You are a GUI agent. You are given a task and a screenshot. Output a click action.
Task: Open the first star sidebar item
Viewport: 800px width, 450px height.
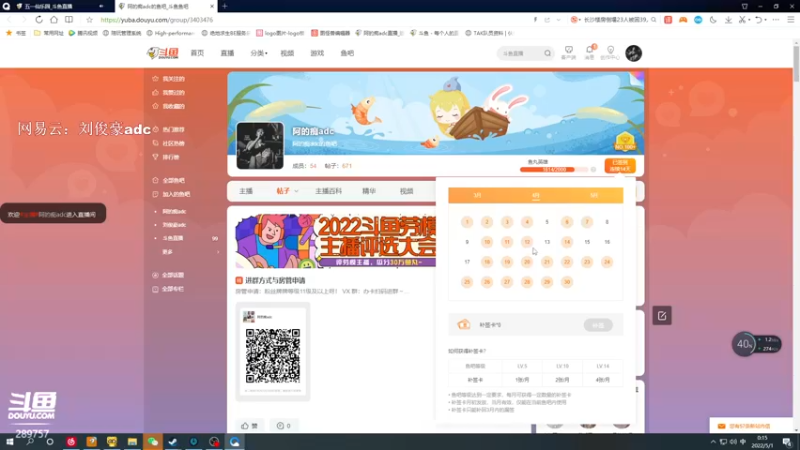click(x=169, y=79)
